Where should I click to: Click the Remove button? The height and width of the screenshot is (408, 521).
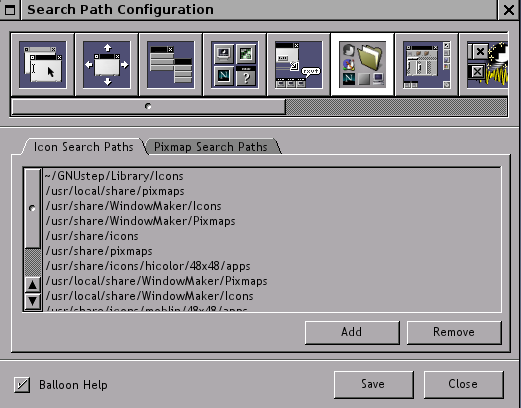(x=454, y=332)
